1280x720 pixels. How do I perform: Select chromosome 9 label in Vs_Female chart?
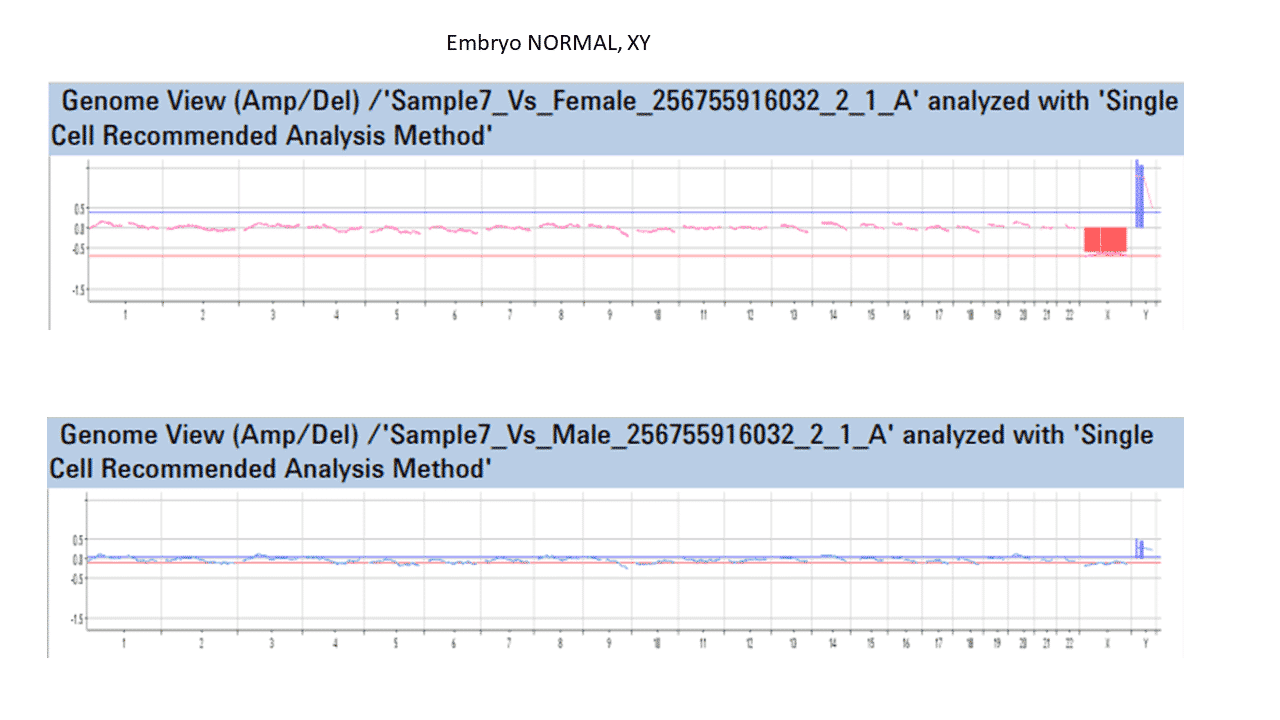tap(609, 315)
